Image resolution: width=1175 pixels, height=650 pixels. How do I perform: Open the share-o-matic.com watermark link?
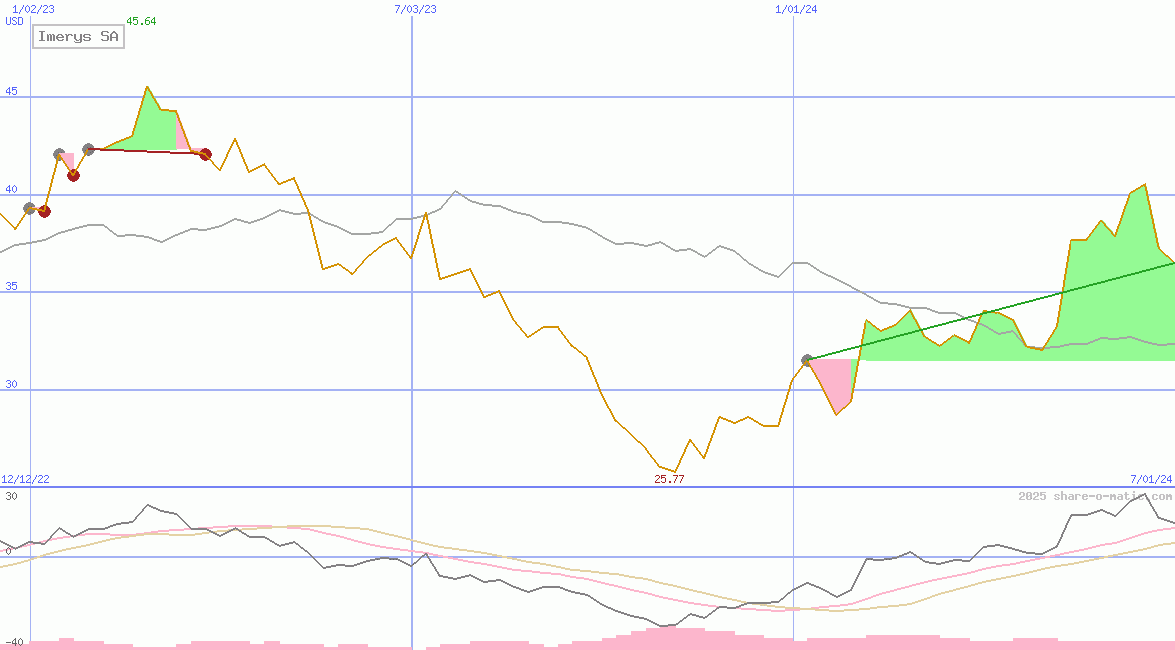pyautogui.click(x=1095, y=496)
